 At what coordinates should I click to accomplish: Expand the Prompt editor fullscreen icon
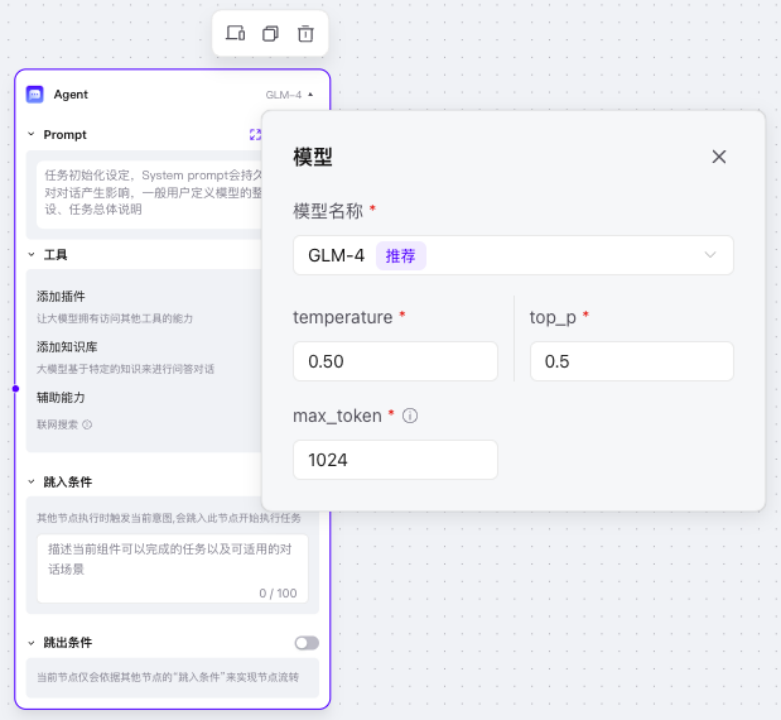(255, 134)
